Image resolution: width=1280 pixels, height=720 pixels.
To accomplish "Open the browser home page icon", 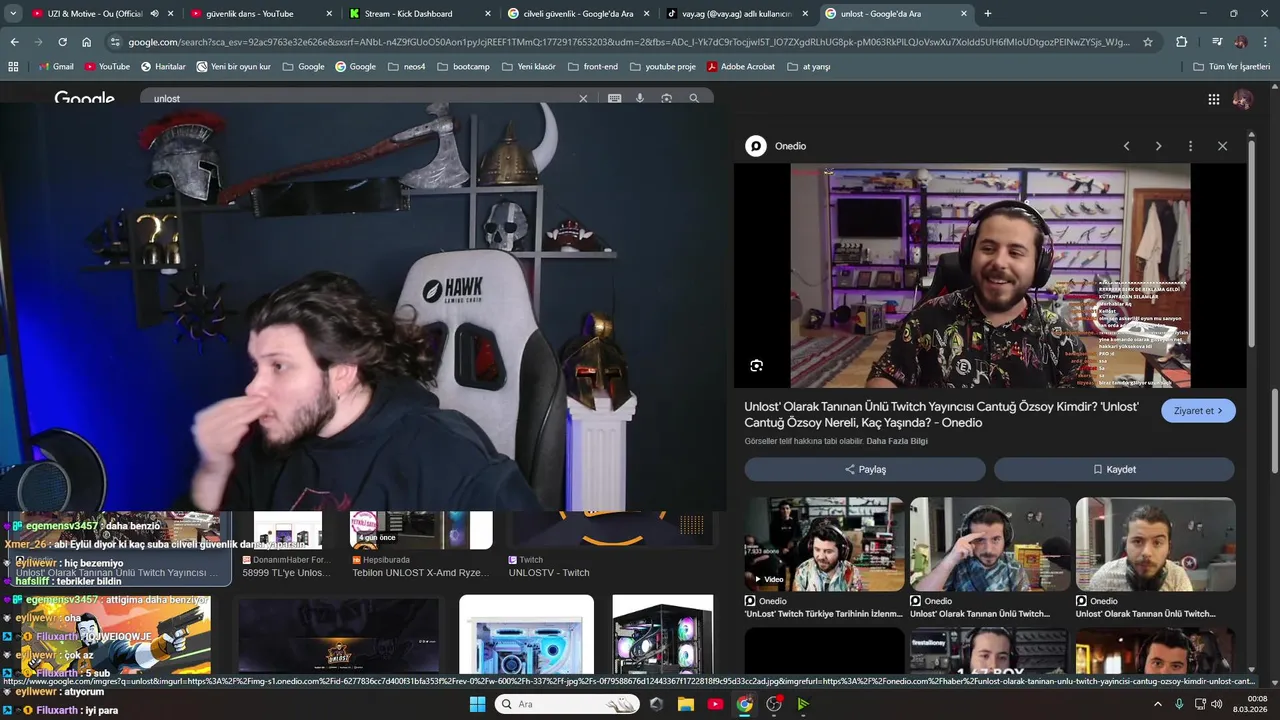I will (x=87, y=42).
